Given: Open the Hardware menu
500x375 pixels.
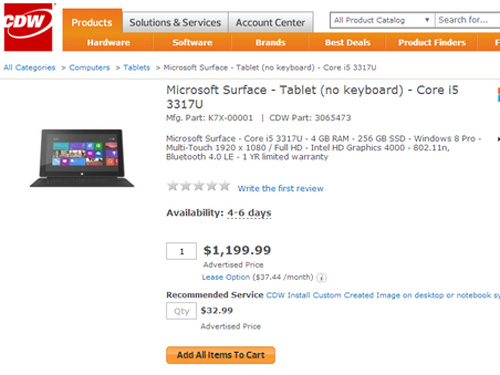Looking at the screenshot, I should (x=108, y=43).
